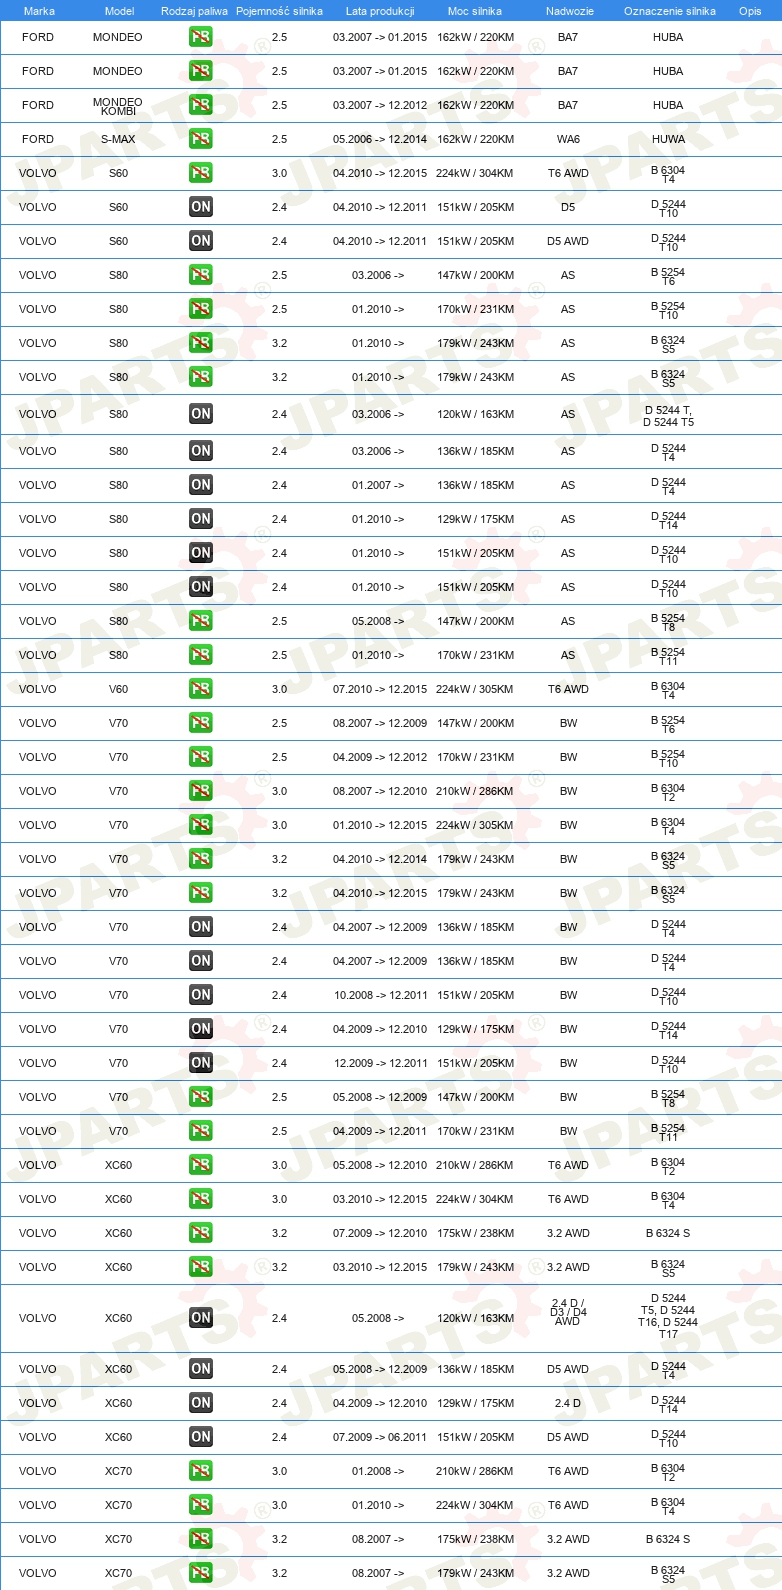Select production years '07.2010 -> 12.2015'
The height and width of the screenshot is (1590, 782).
pos(380,689)
